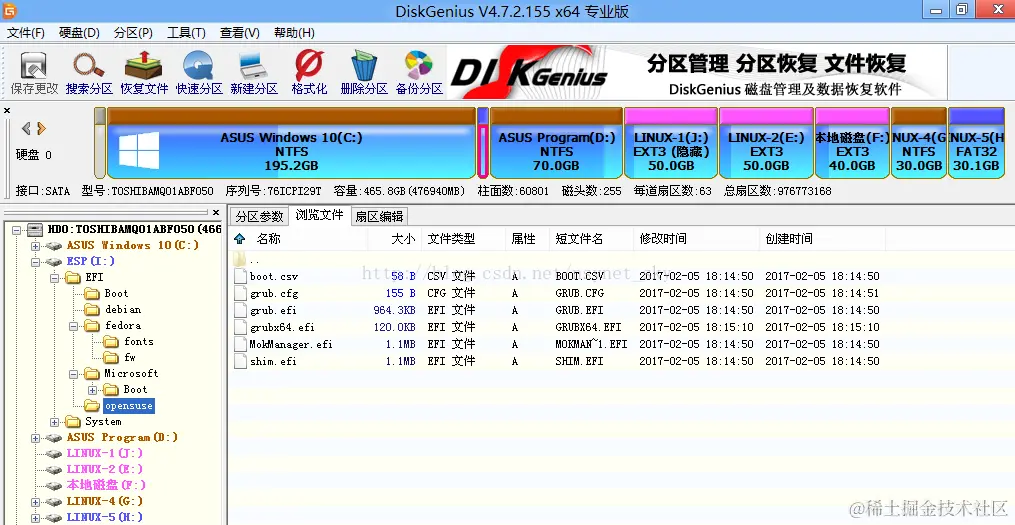The width and height of the screenshot is (1015, 525).
Task: Select ASUS Windows 10(C:) partition block
Action: (291, 143)
